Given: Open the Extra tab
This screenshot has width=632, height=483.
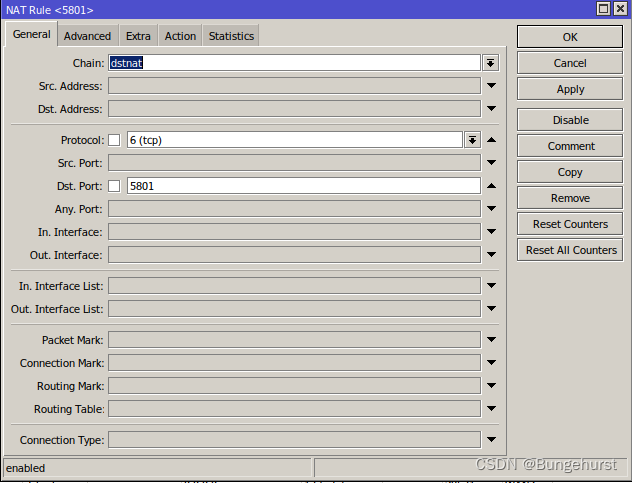Looking at the screenshot, I should pyautogui.click(x=138, y=36).
